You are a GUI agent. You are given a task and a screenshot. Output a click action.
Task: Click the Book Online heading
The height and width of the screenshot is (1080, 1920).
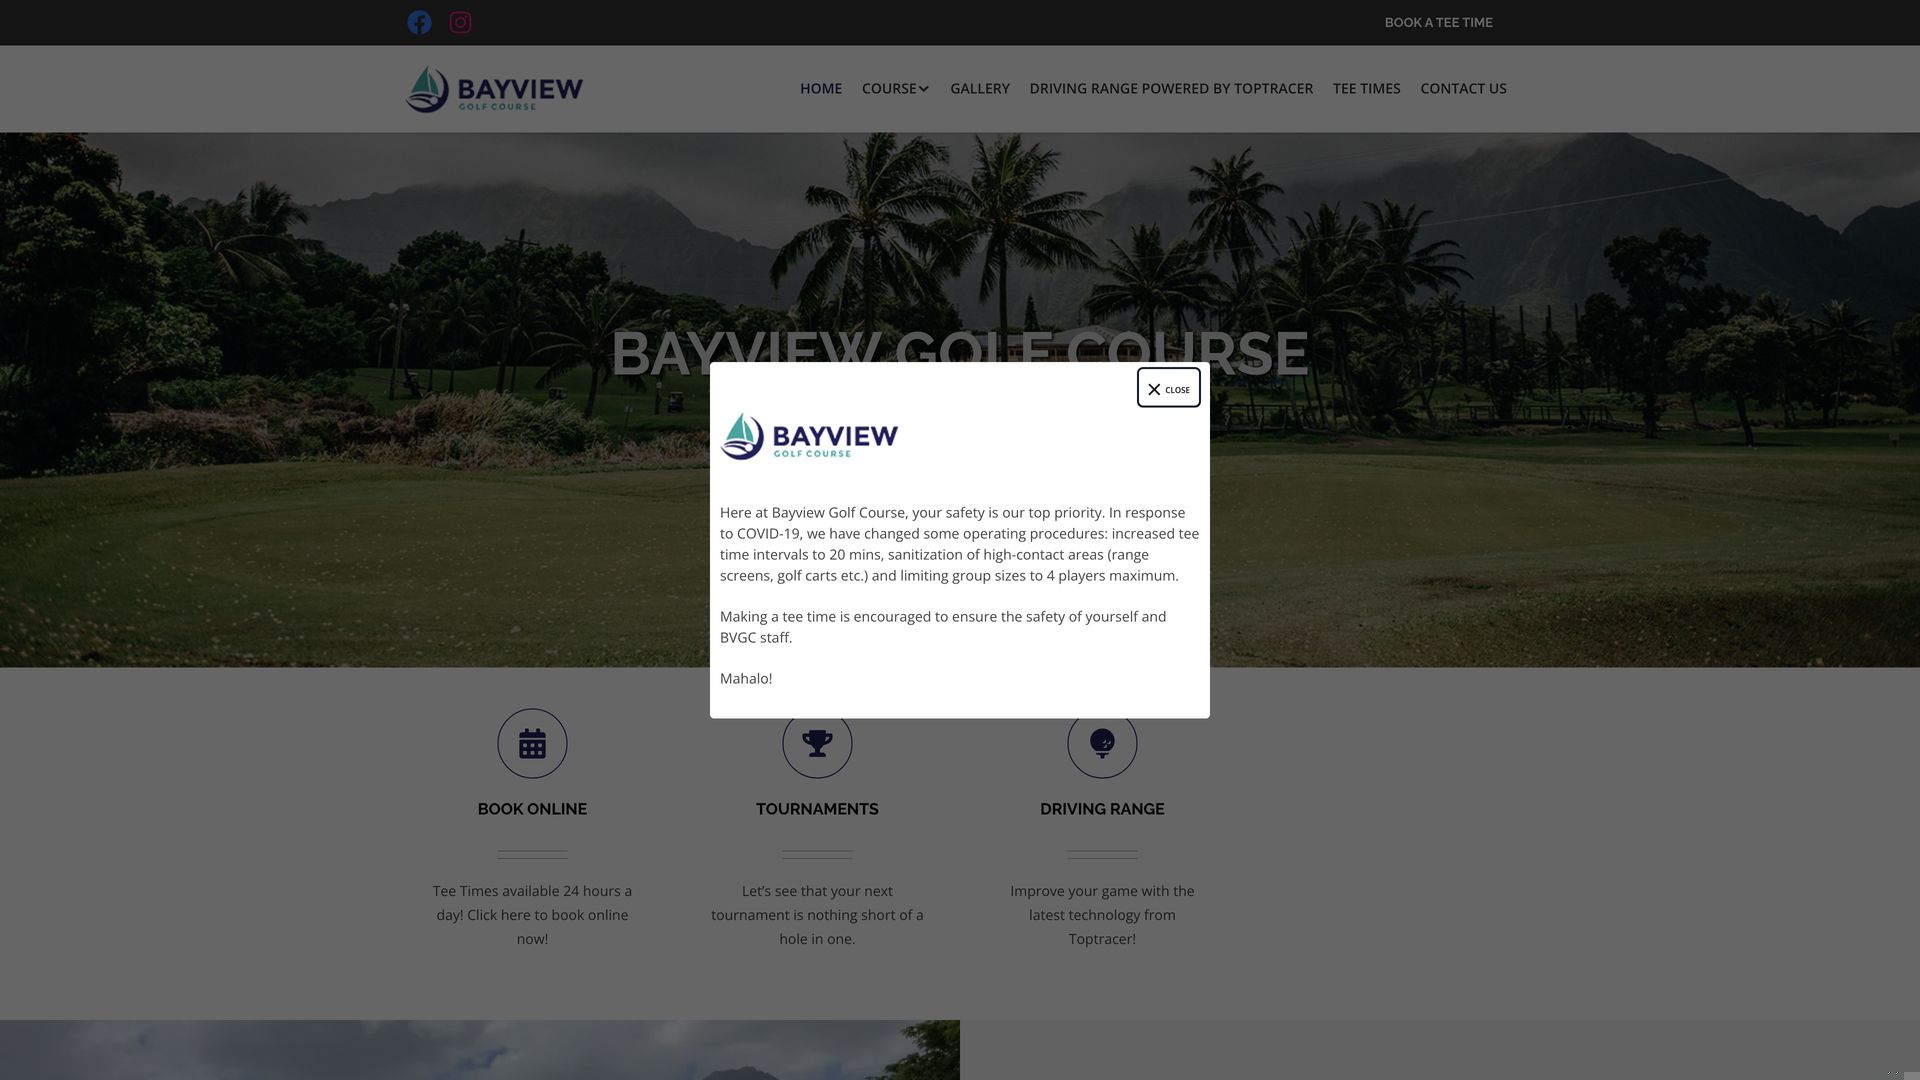(x=532, y=809)
